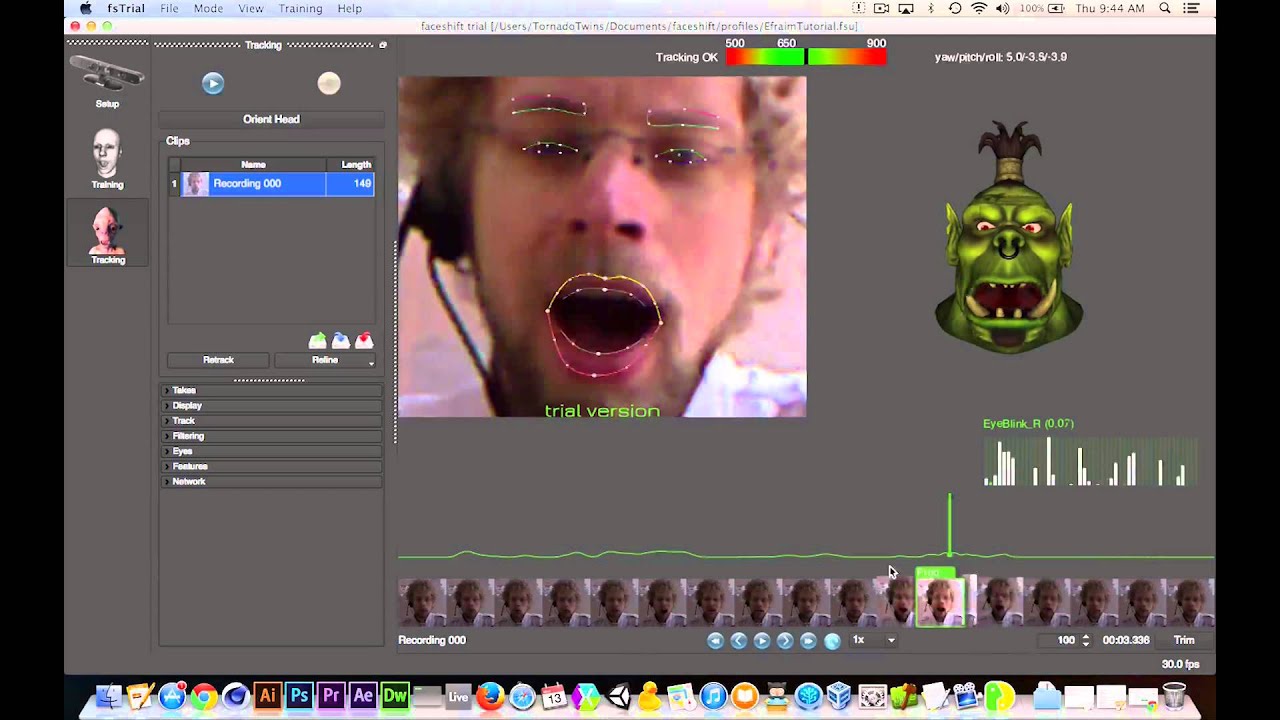
Task: Switch to Training mode head icon
Action: 107,159
